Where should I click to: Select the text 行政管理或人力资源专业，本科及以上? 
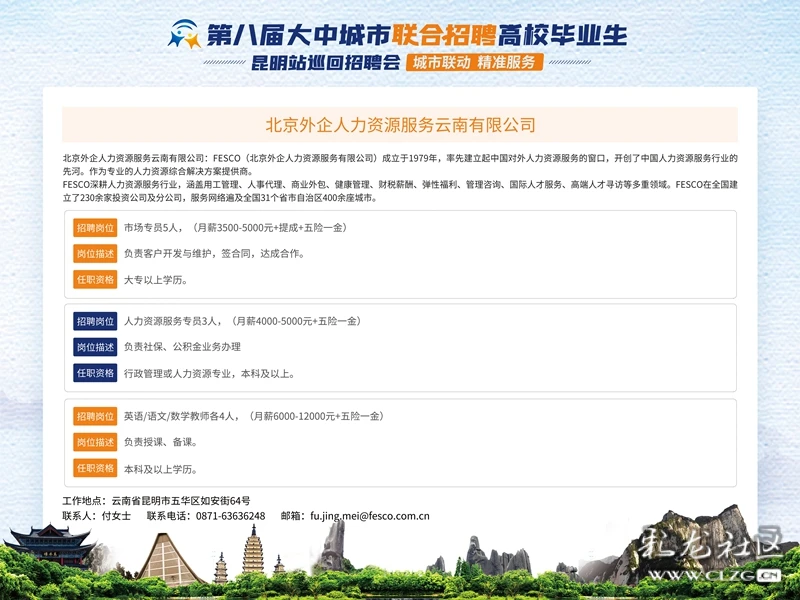coord(210,373)
